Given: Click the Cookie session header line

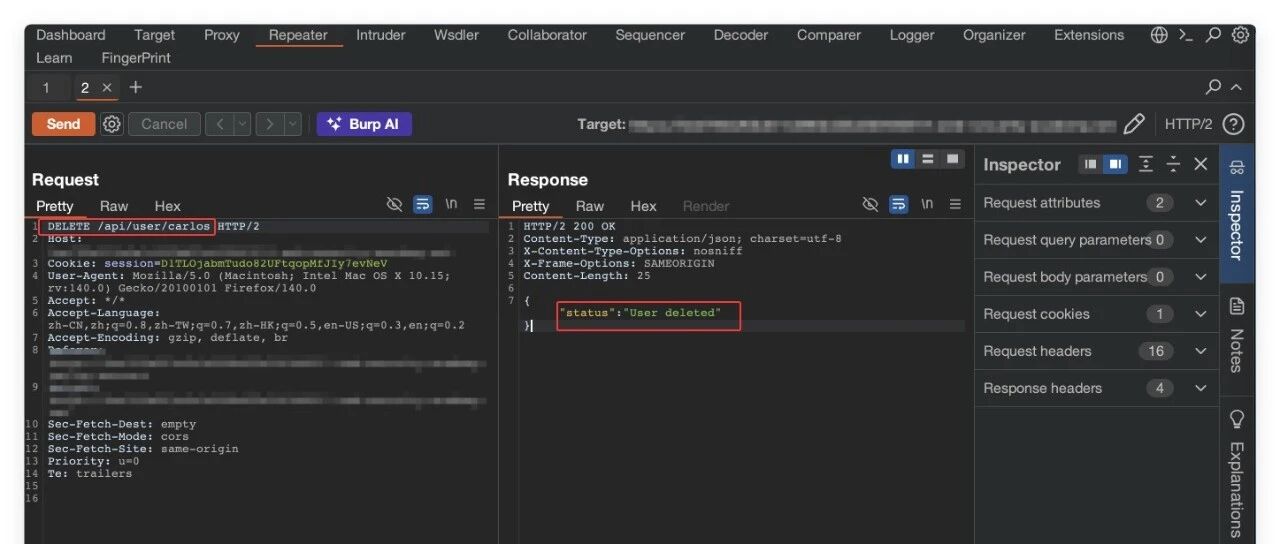Looking at the screenshot, I should pos(217,263).
